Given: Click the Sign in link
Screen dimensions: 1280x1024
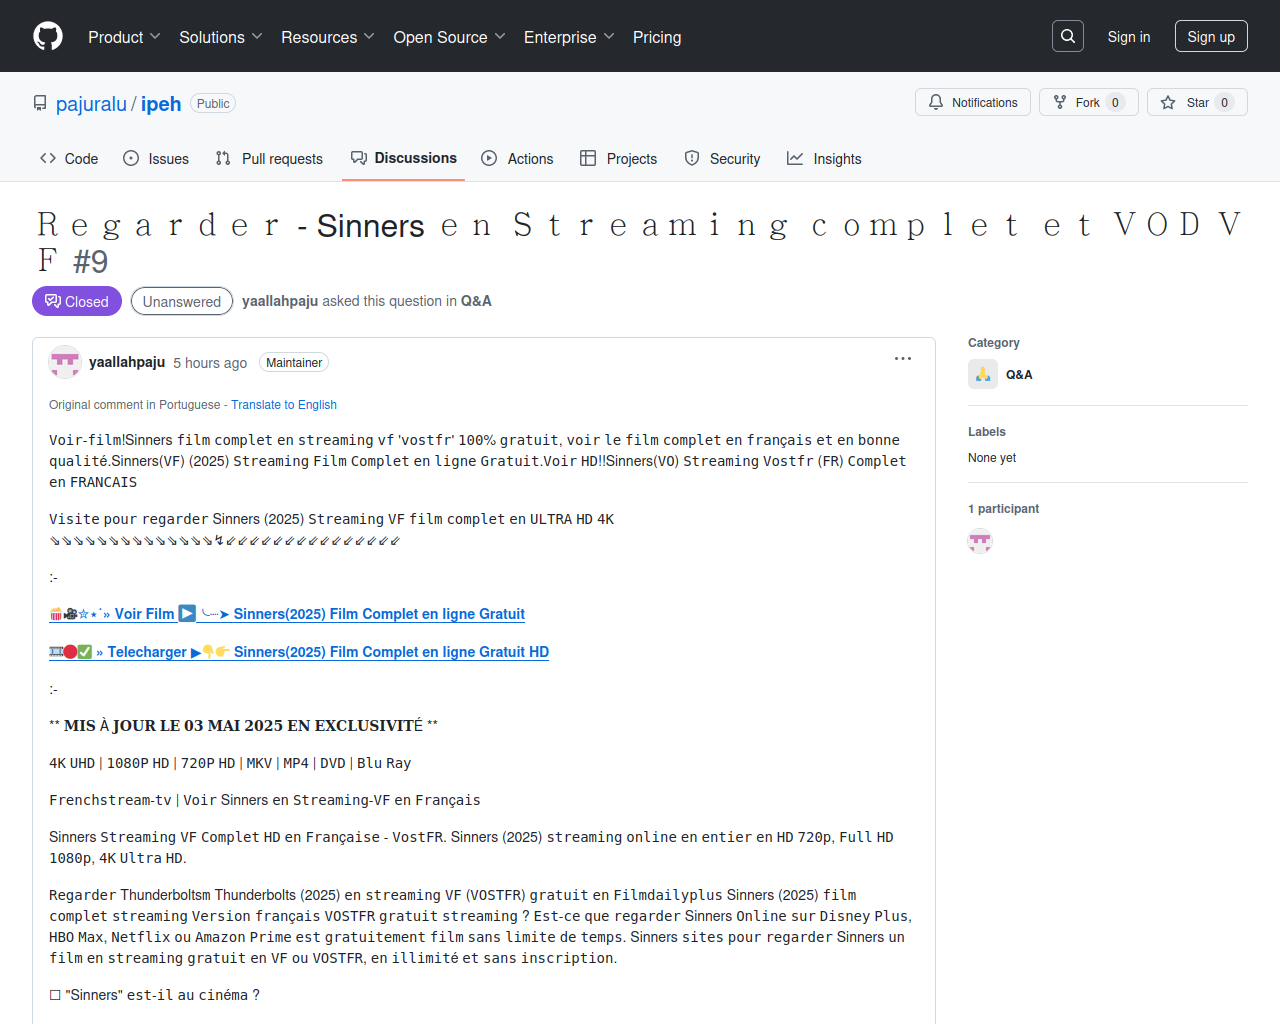Looking at the screenshot, I should pos(1129,36).
